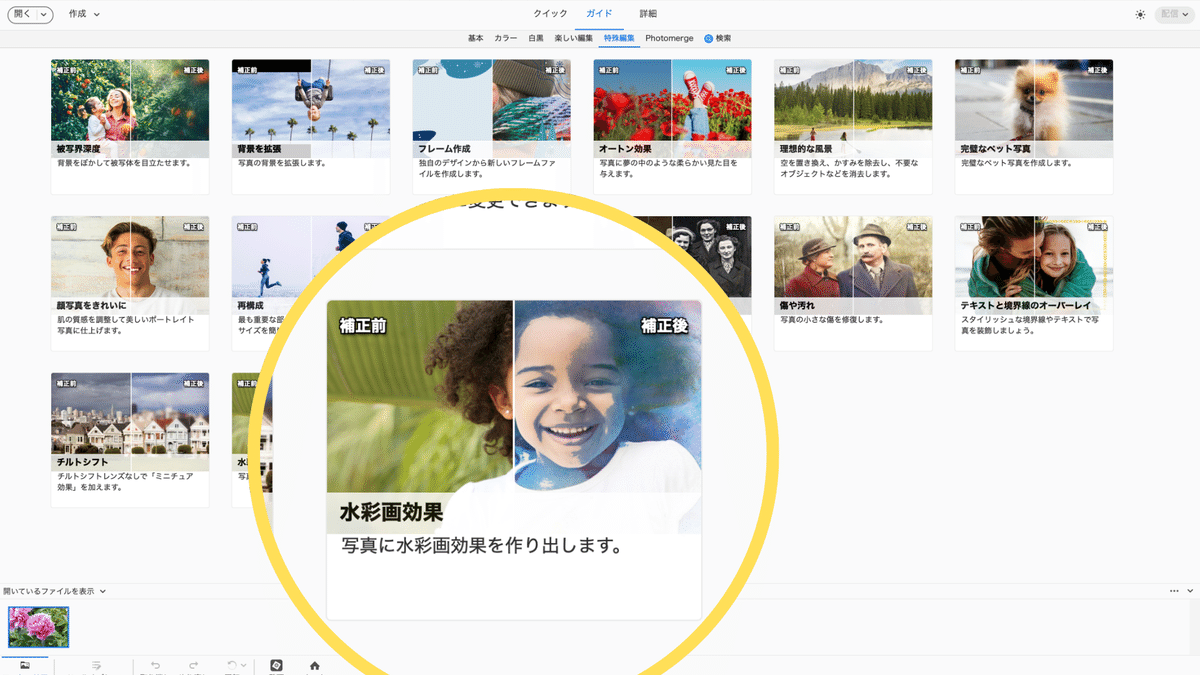Switch to the クイック mode tab
Image resolution: width=1200 pixels, height=675 pixels.
[550, 14]
